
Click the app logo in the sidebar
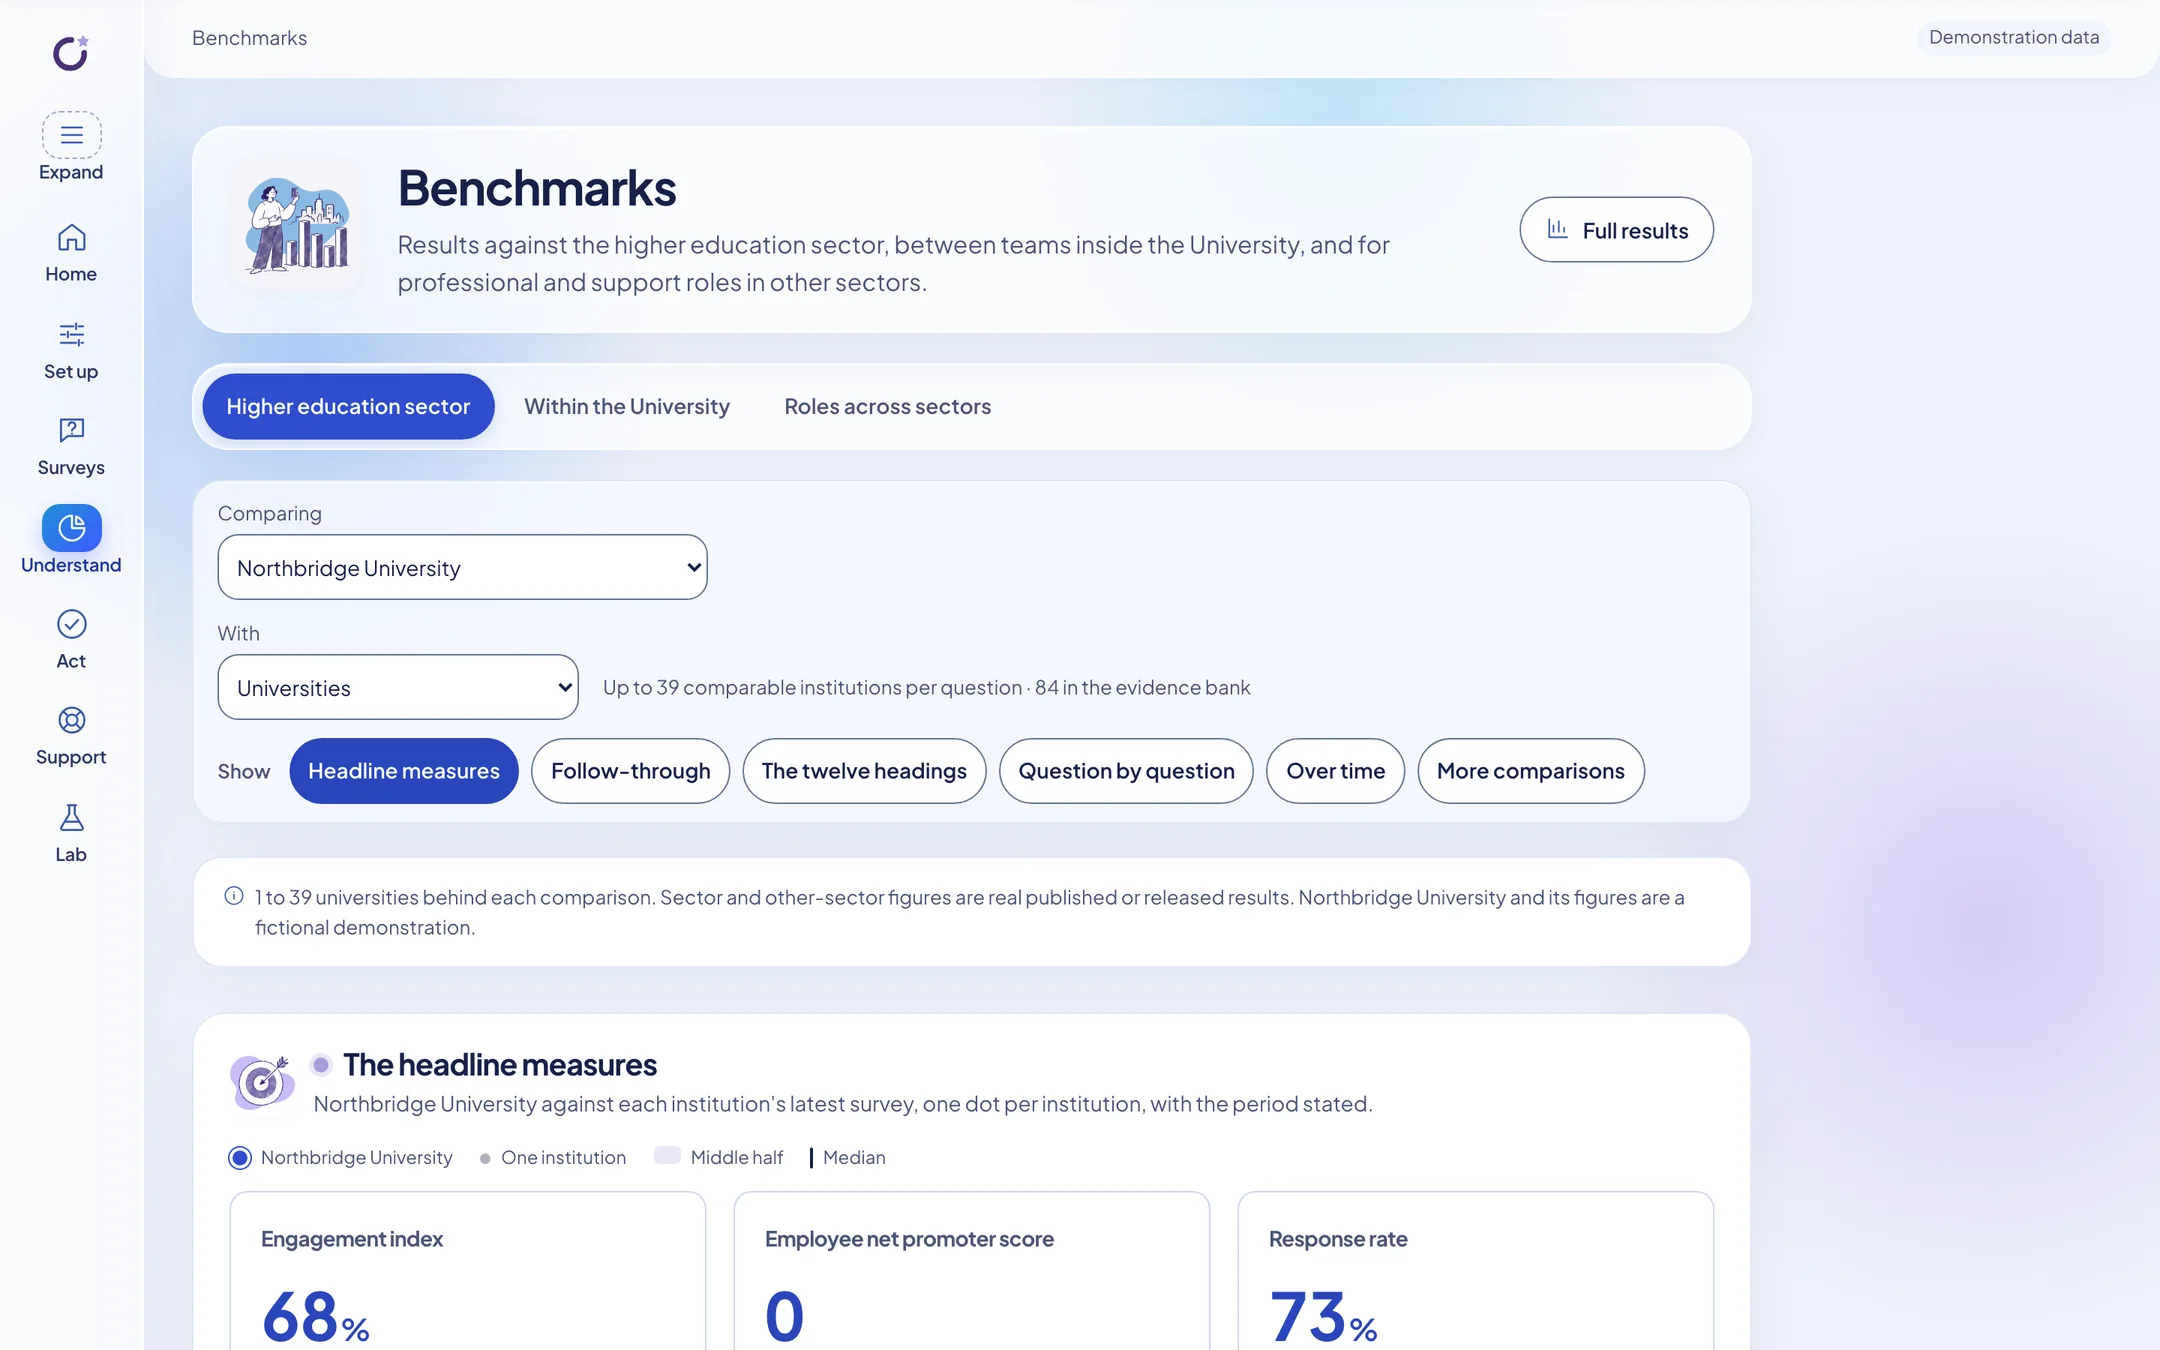[71, 53]
